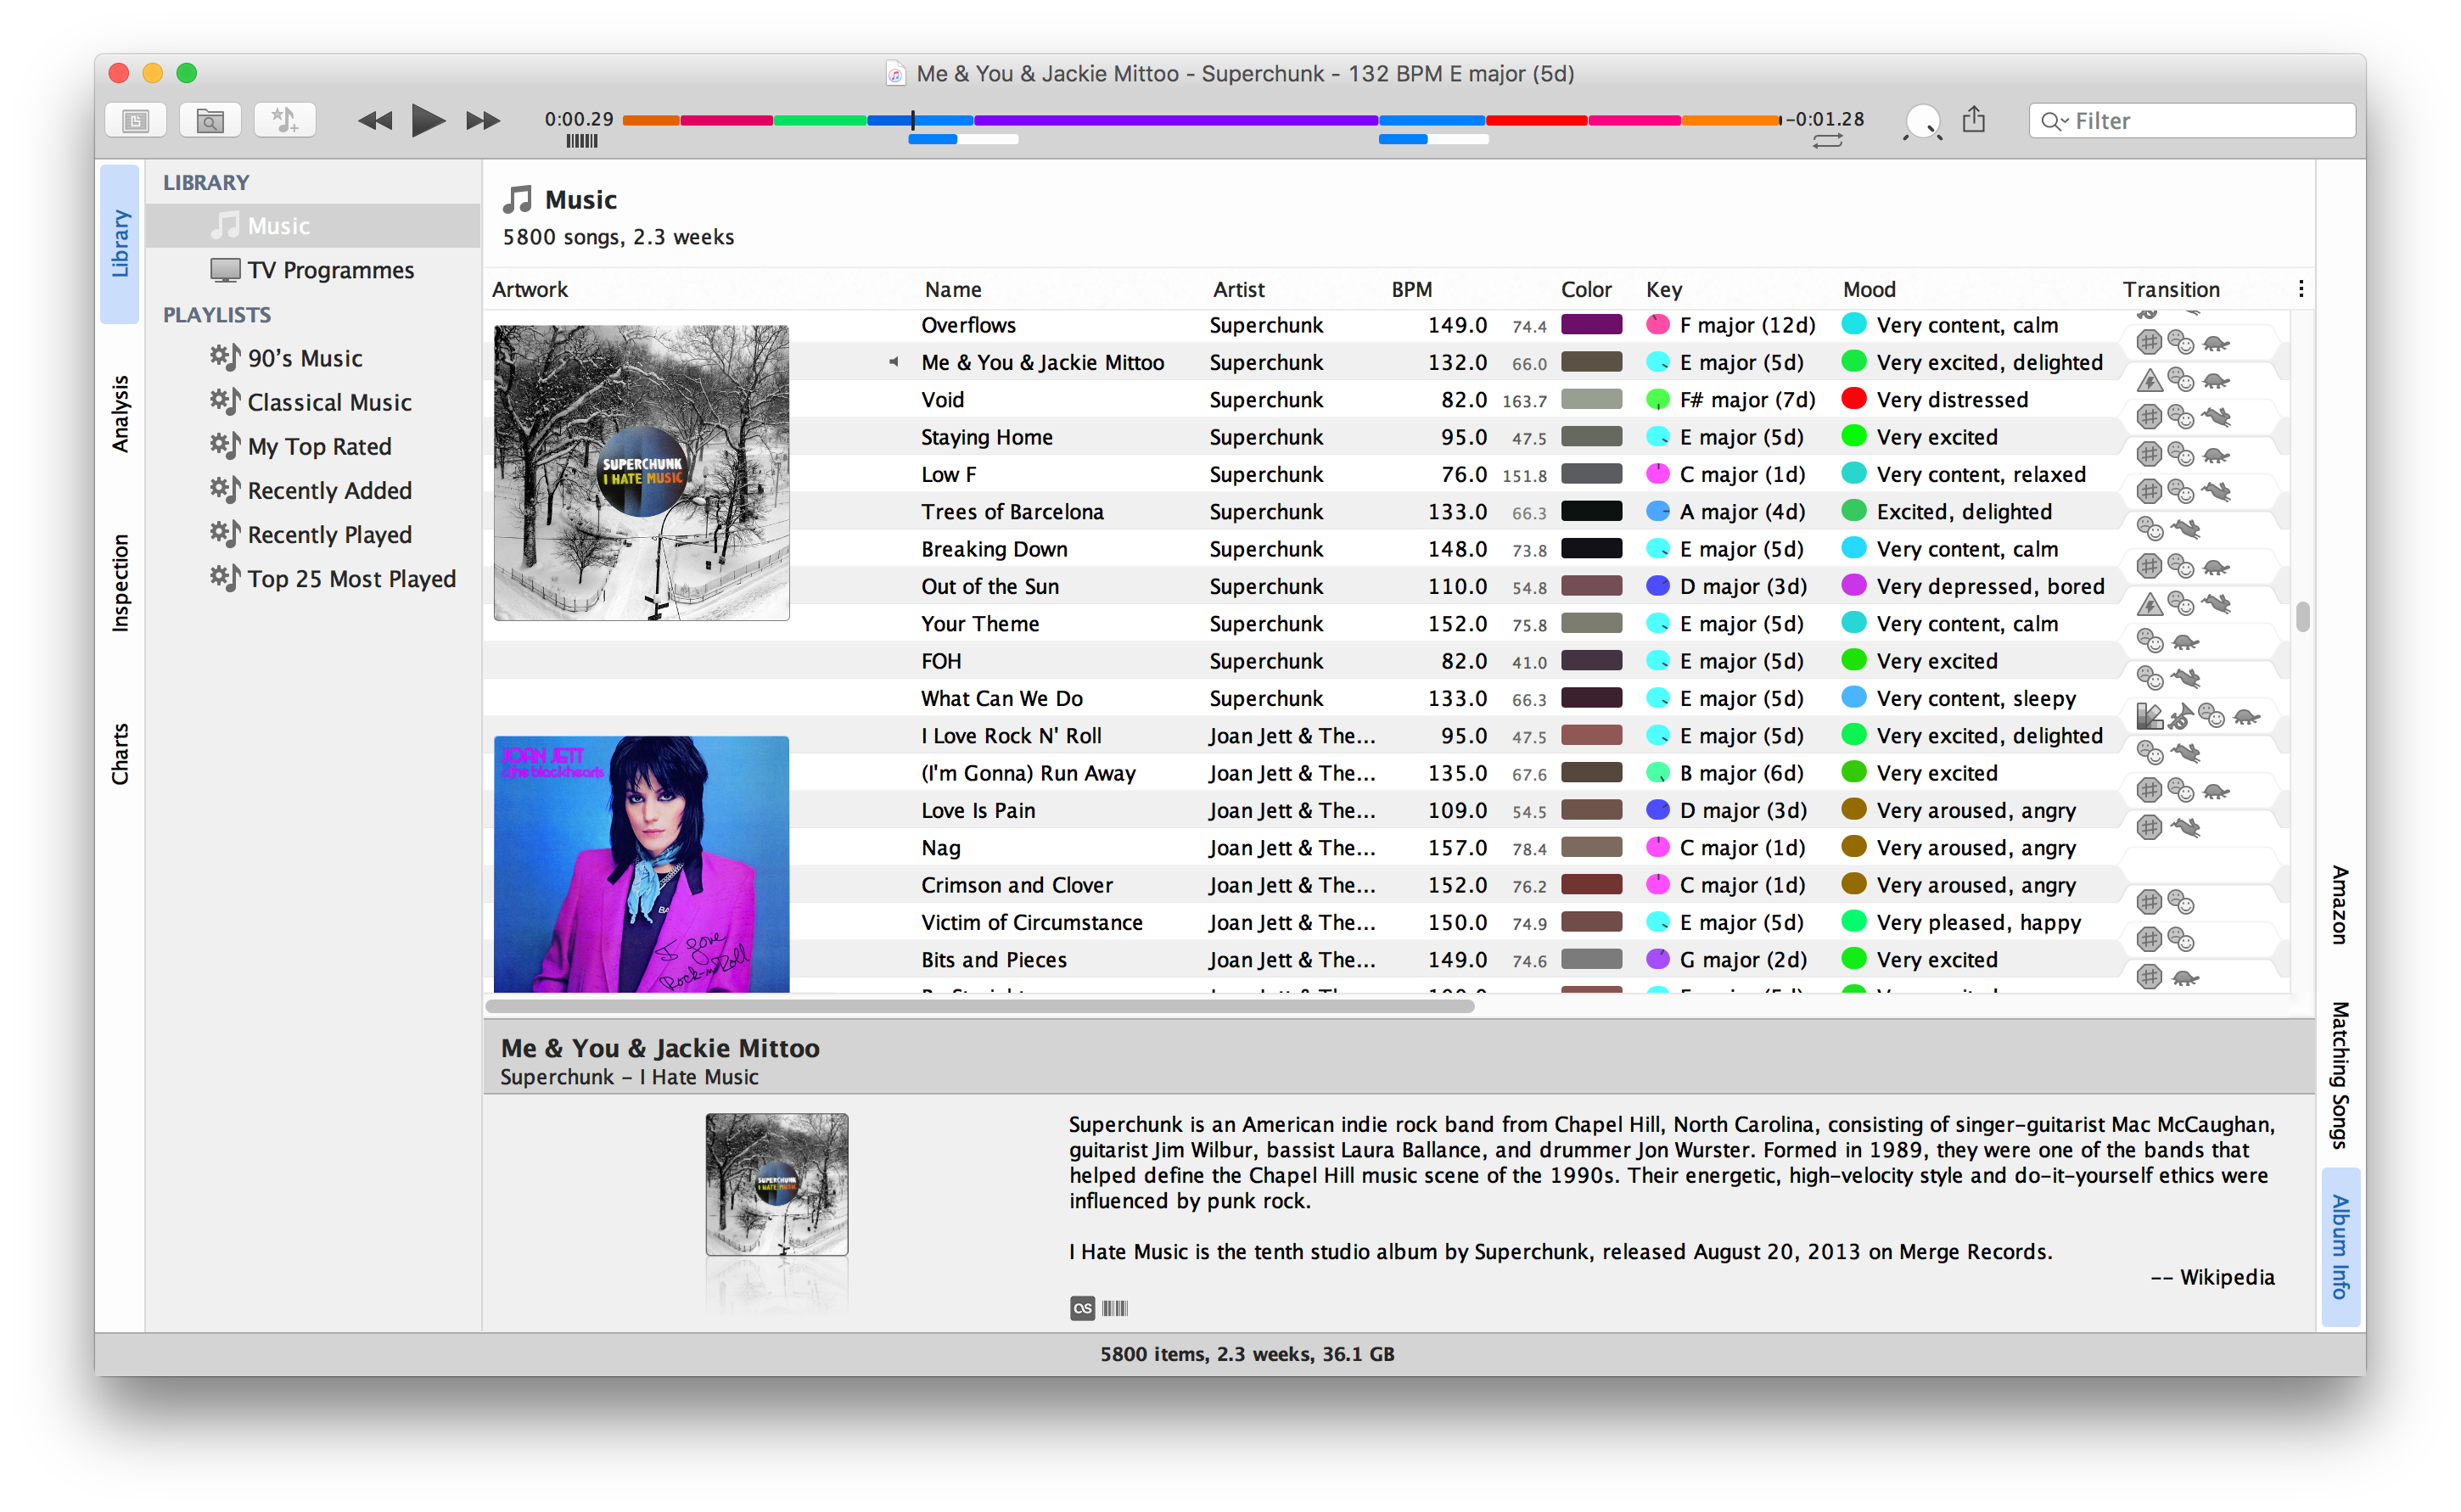This screenshot has width=2461, height=1512.
Task: Click the purple segment of the playback timeline
Action: point(1176,120)
